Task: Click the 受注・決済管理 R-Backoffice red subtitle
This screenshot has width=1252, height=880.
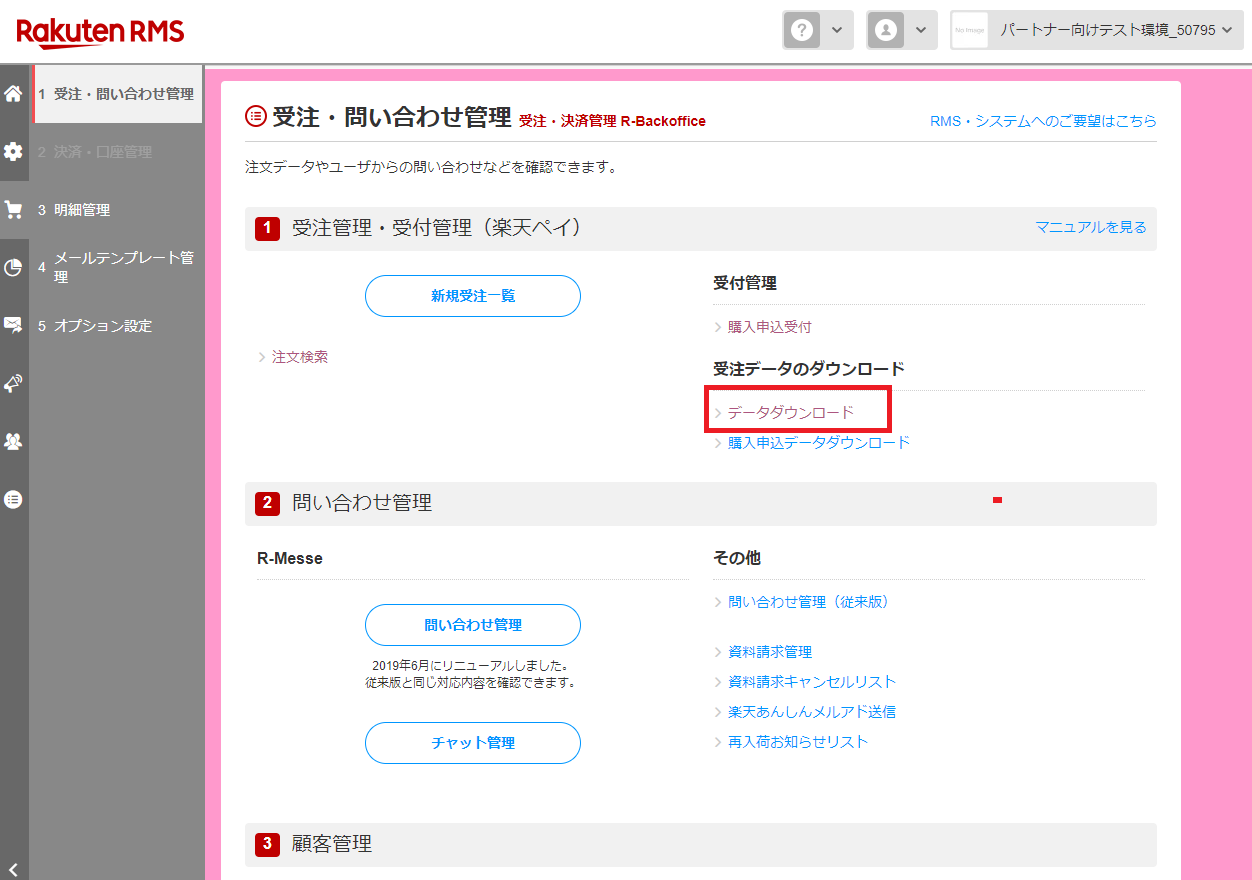Action: (x=612, y=121)
